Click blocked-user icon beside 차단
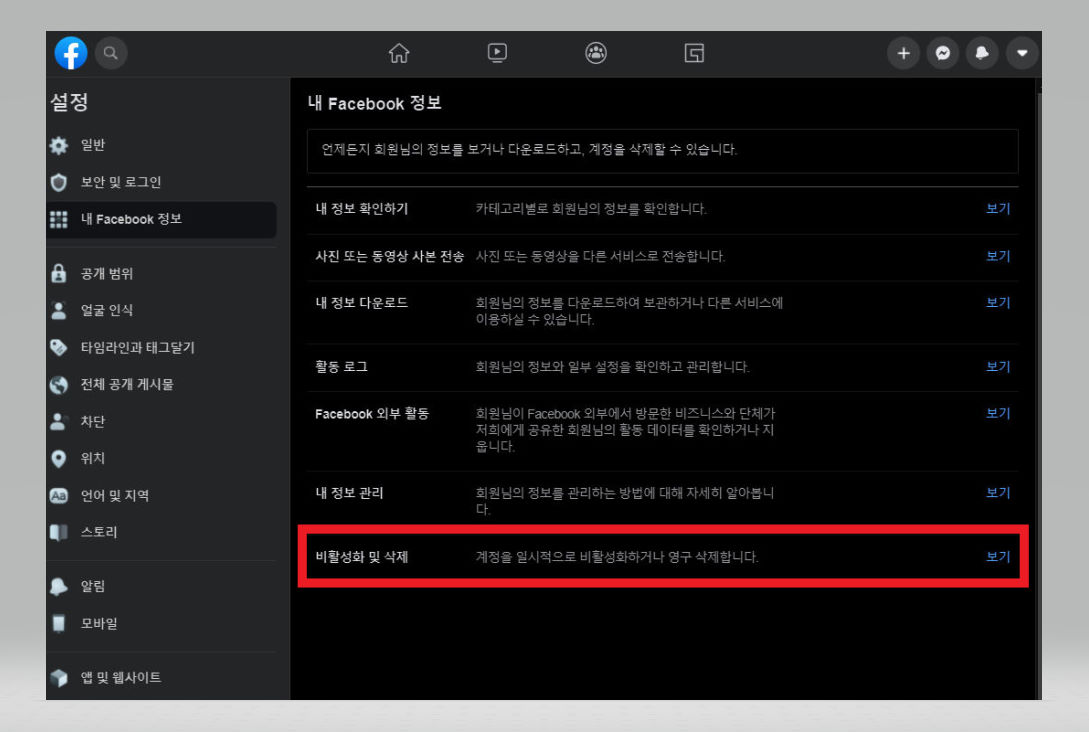The width and height of the screenshot is (1089, 732). pos(59,421)
